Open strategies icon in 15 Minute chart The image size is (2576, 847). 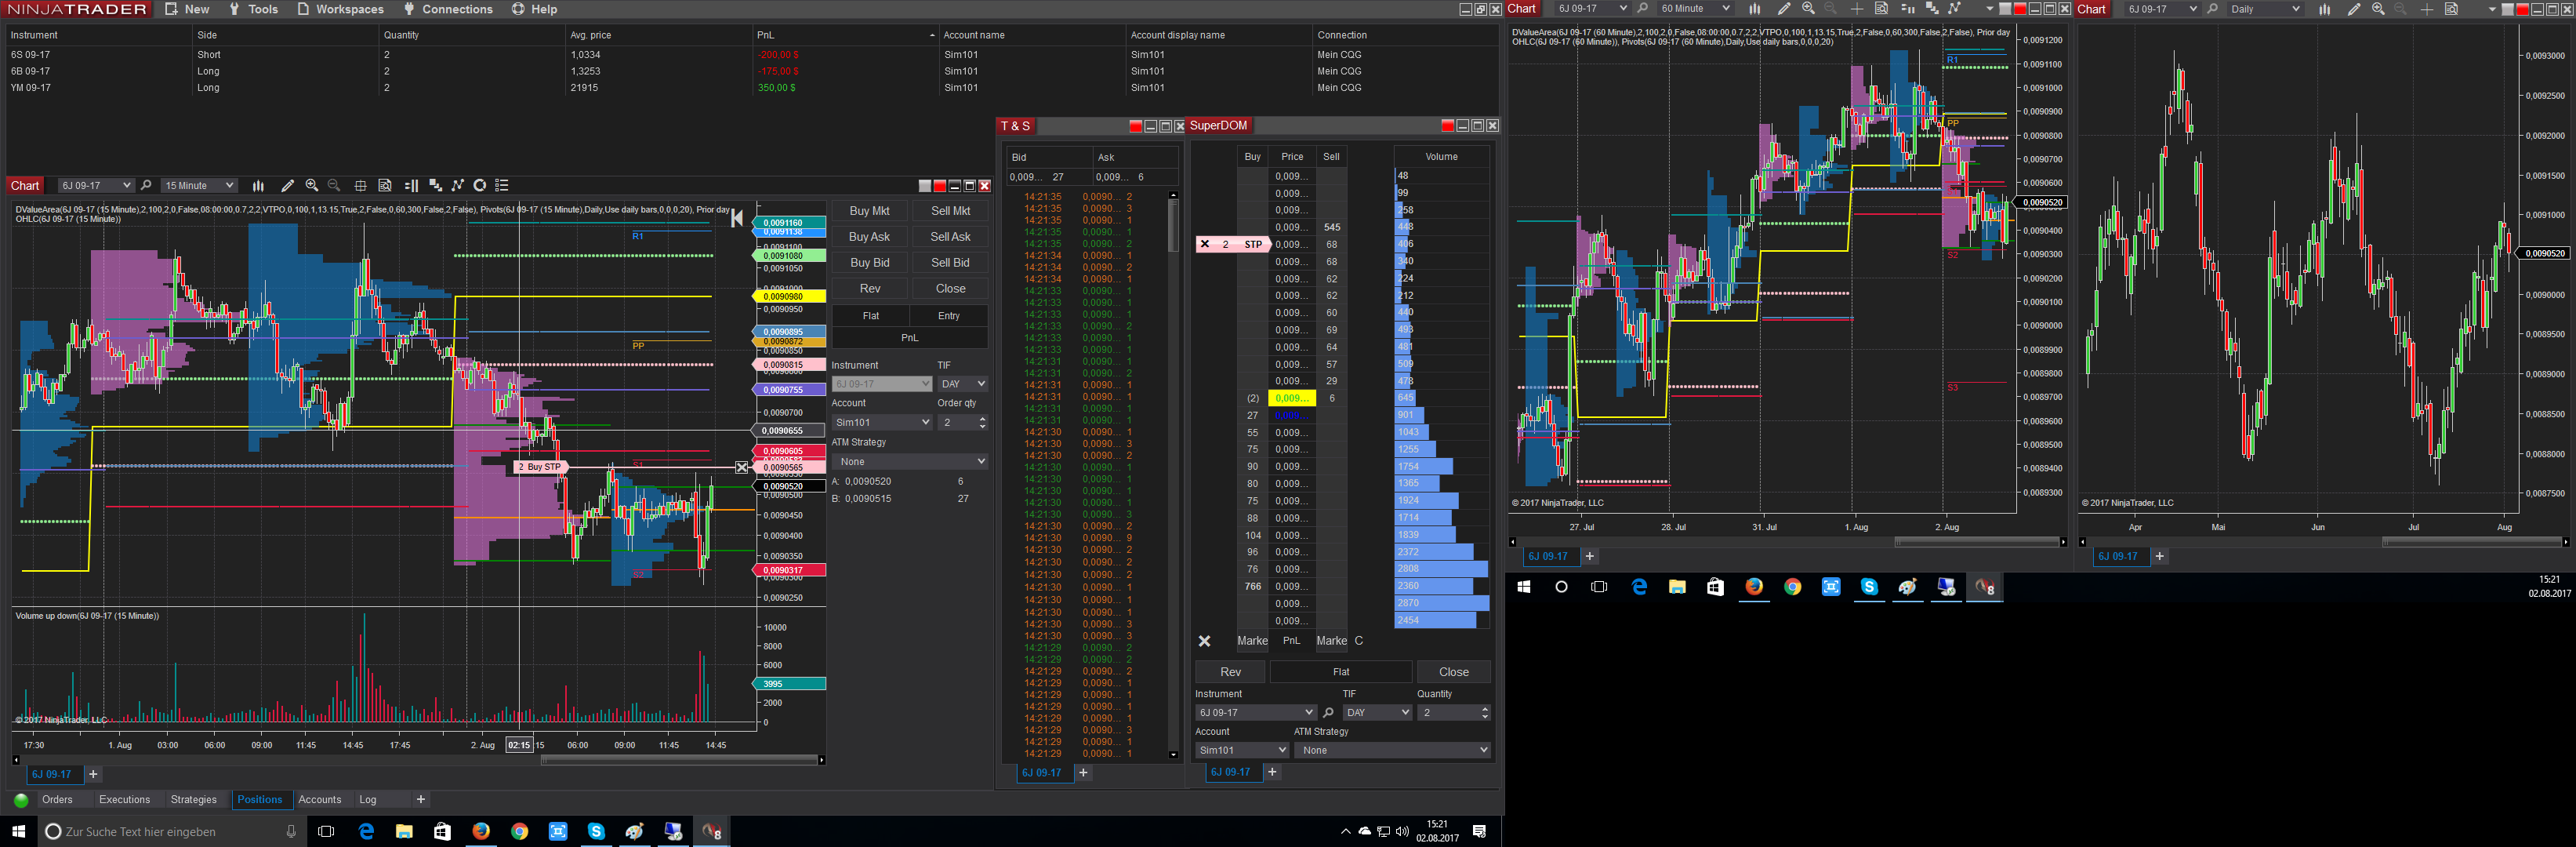458,186
